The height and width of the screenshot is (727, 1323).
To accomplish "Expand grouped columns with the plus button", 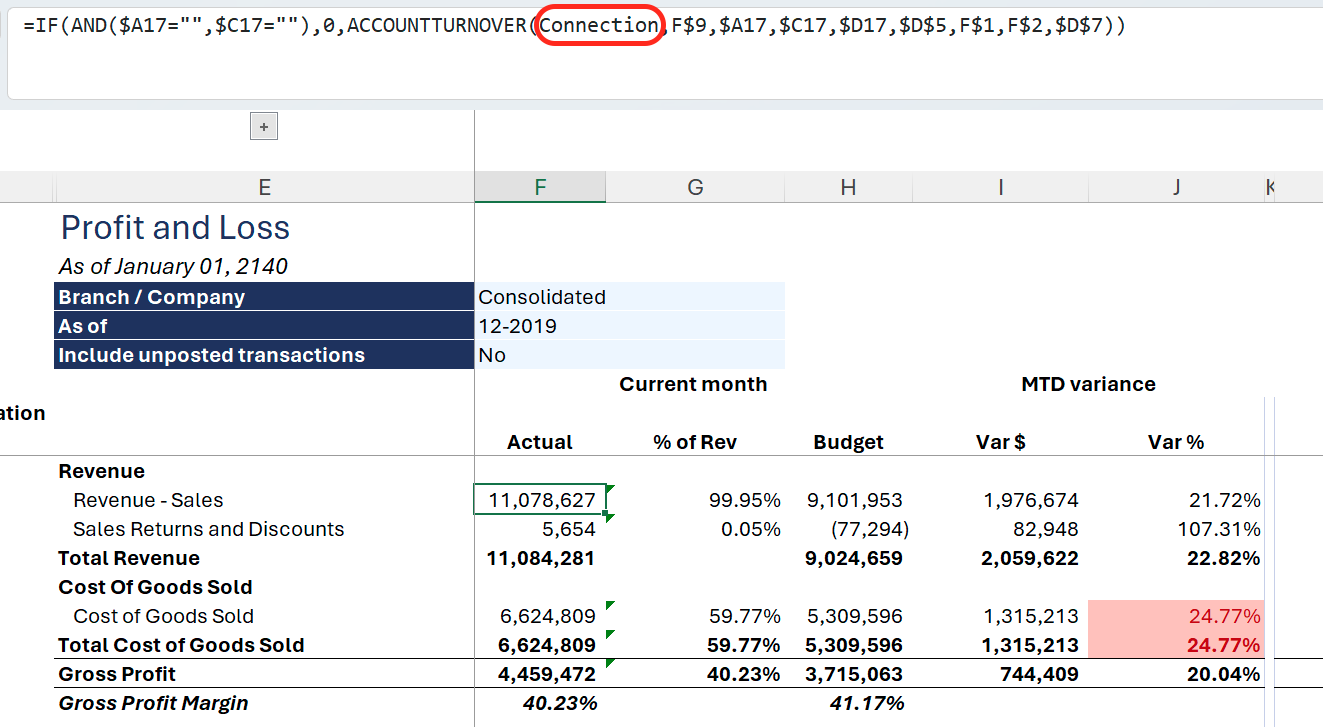I will click(264, 127).
